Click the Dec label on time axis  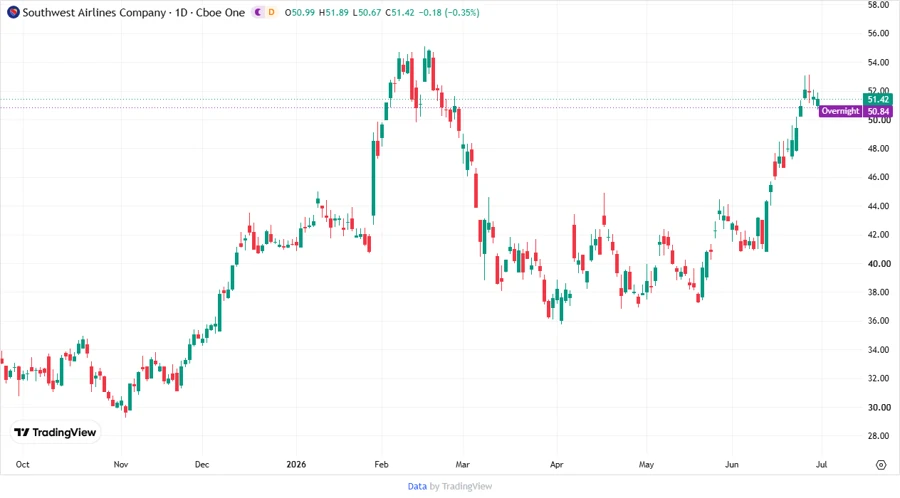click(x=202, y=464)
